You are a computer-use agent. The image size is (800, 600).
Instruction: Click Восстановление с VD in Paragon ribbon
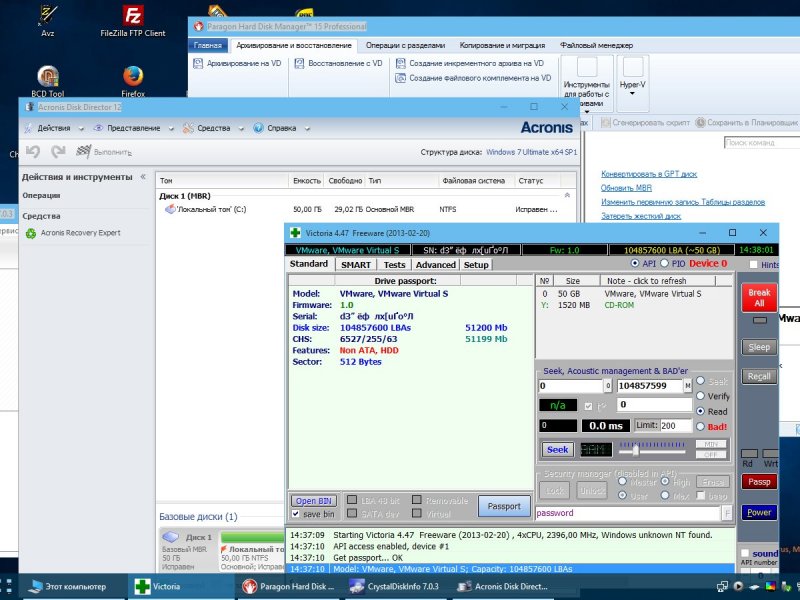338,63
